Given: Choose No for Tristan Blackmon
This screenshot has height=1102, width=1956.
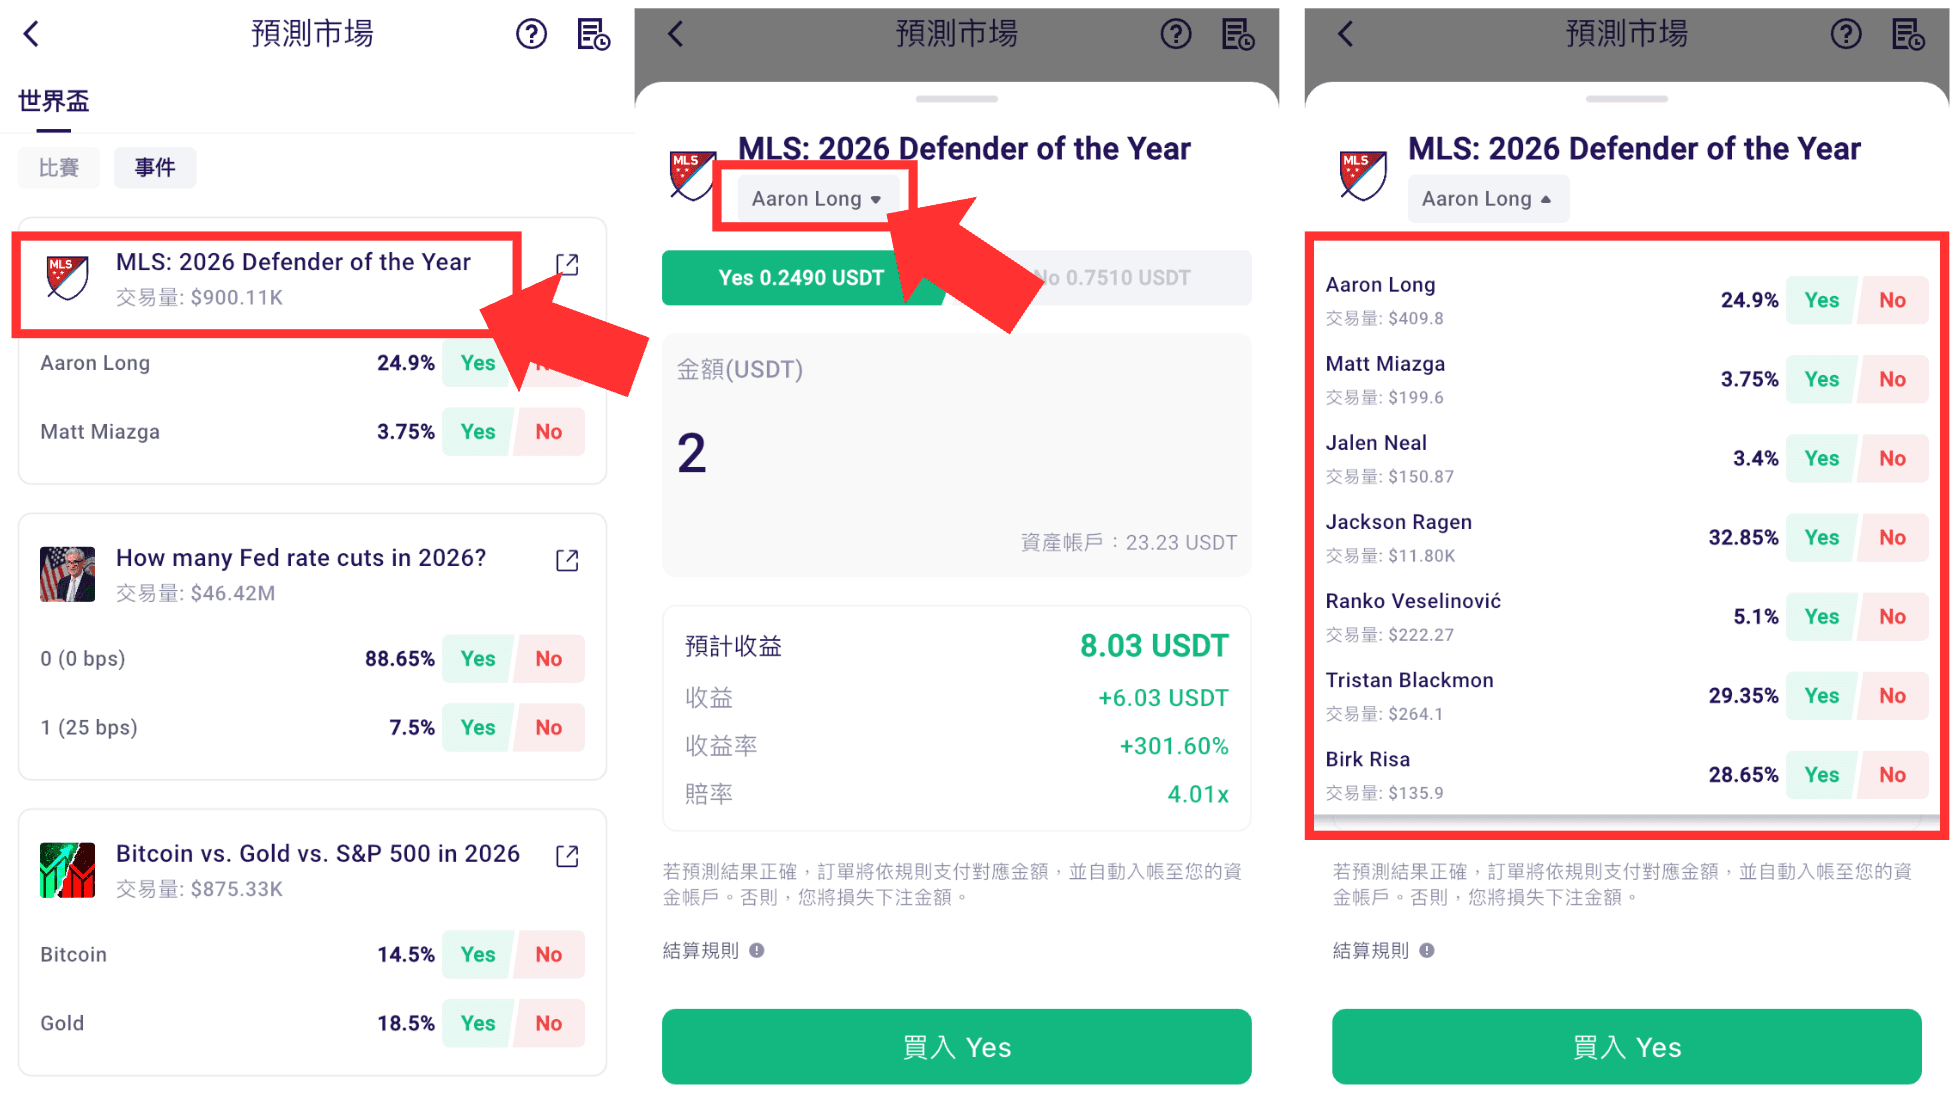Looking at the screenshot, I should [1893, 695].
